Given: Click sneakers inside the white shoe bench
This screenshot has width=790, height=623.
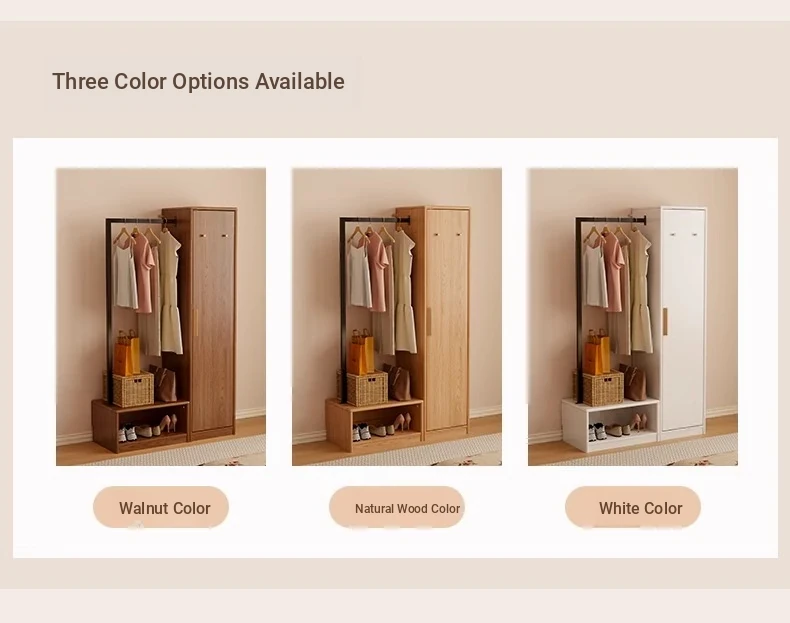Looking at the screenshot, I should tap(597, 432).
